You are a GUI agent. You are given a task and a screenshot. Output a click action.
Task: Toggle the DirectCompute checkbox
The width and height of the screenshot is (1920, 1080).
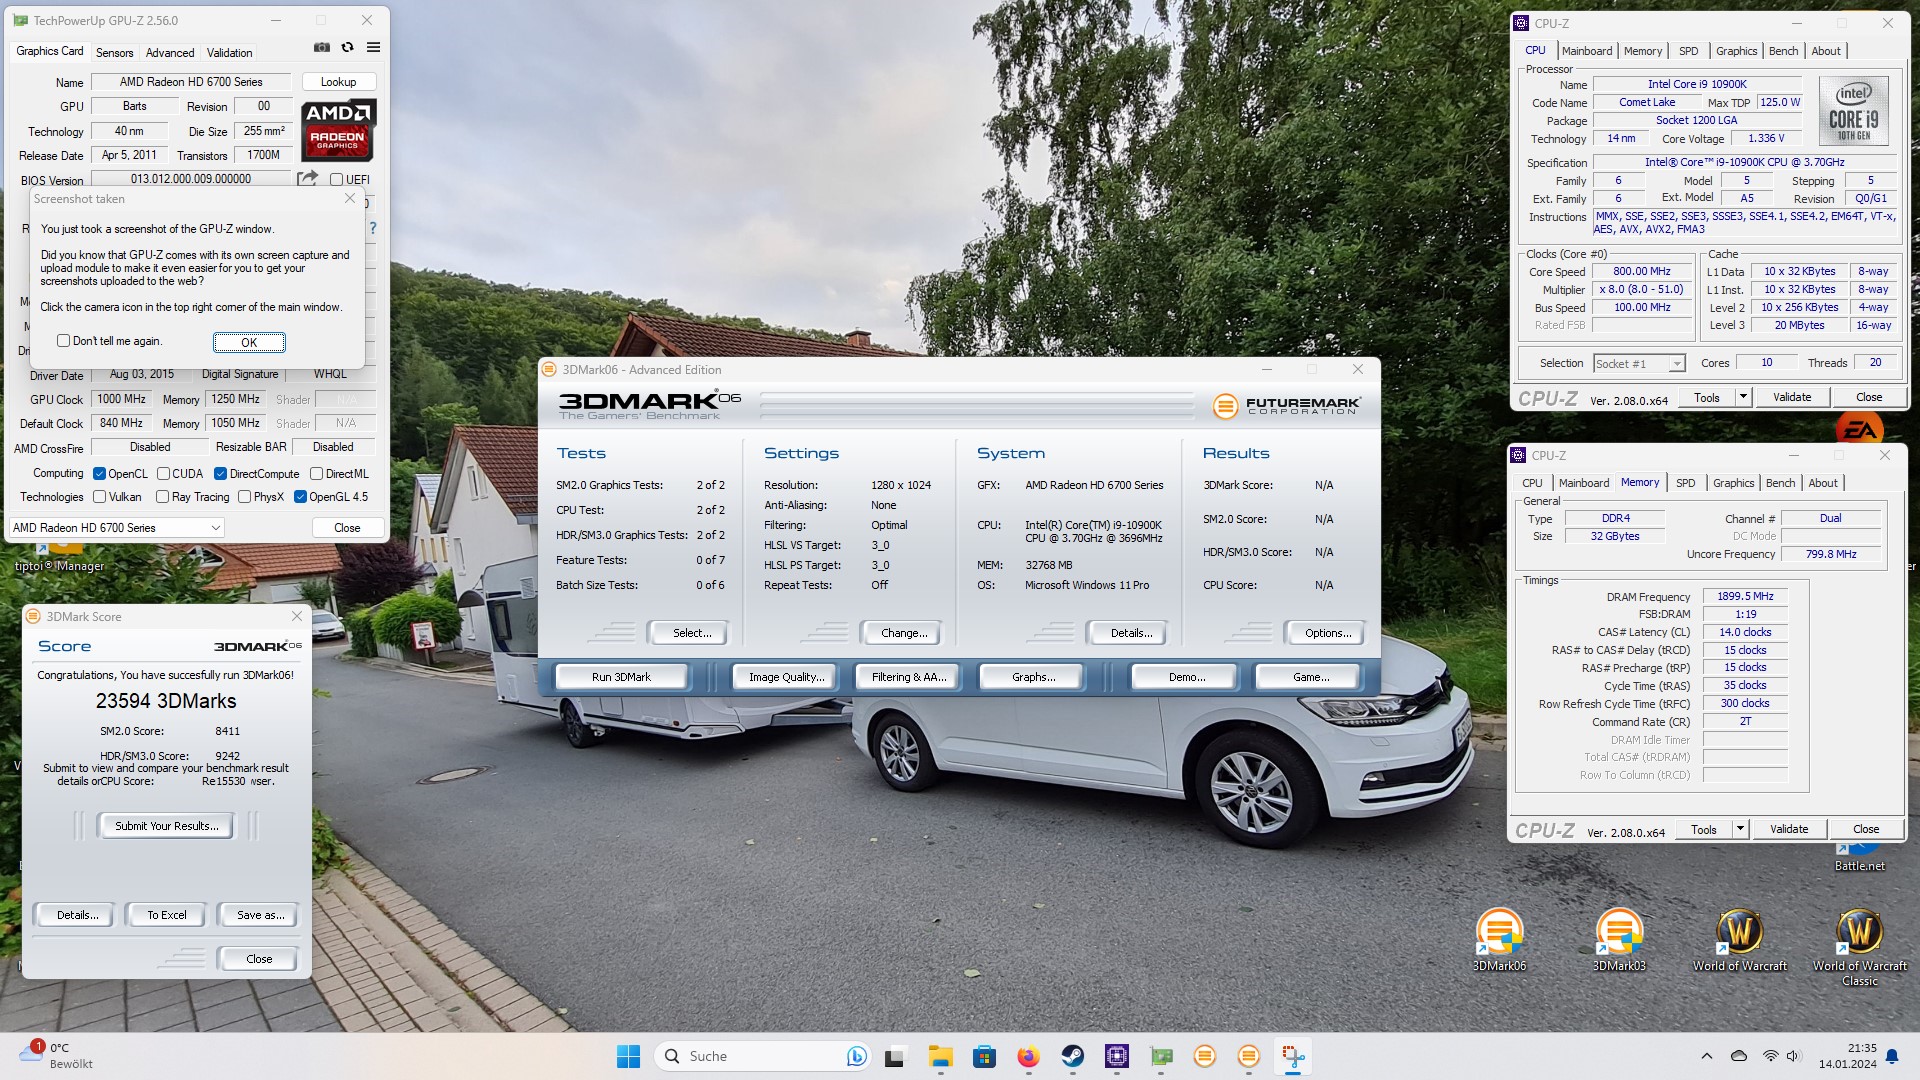tap(220, 474)
